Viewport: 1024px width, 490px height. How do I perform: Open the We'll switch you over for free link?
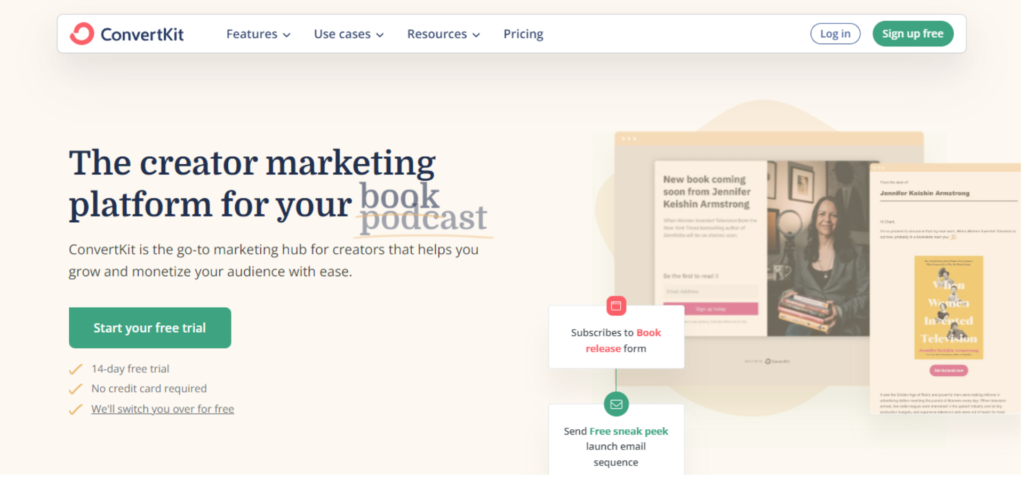click(163, 409)
